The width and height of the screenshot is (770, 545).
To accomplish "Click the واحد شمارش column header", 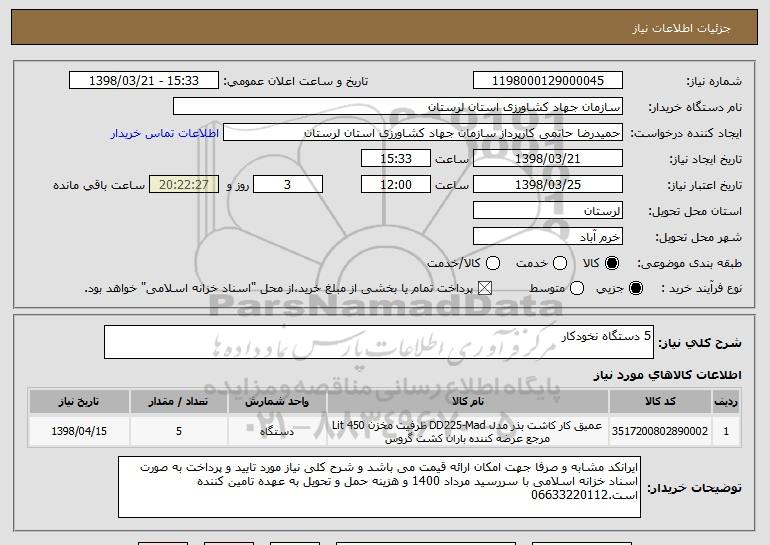I will point(277,402).
